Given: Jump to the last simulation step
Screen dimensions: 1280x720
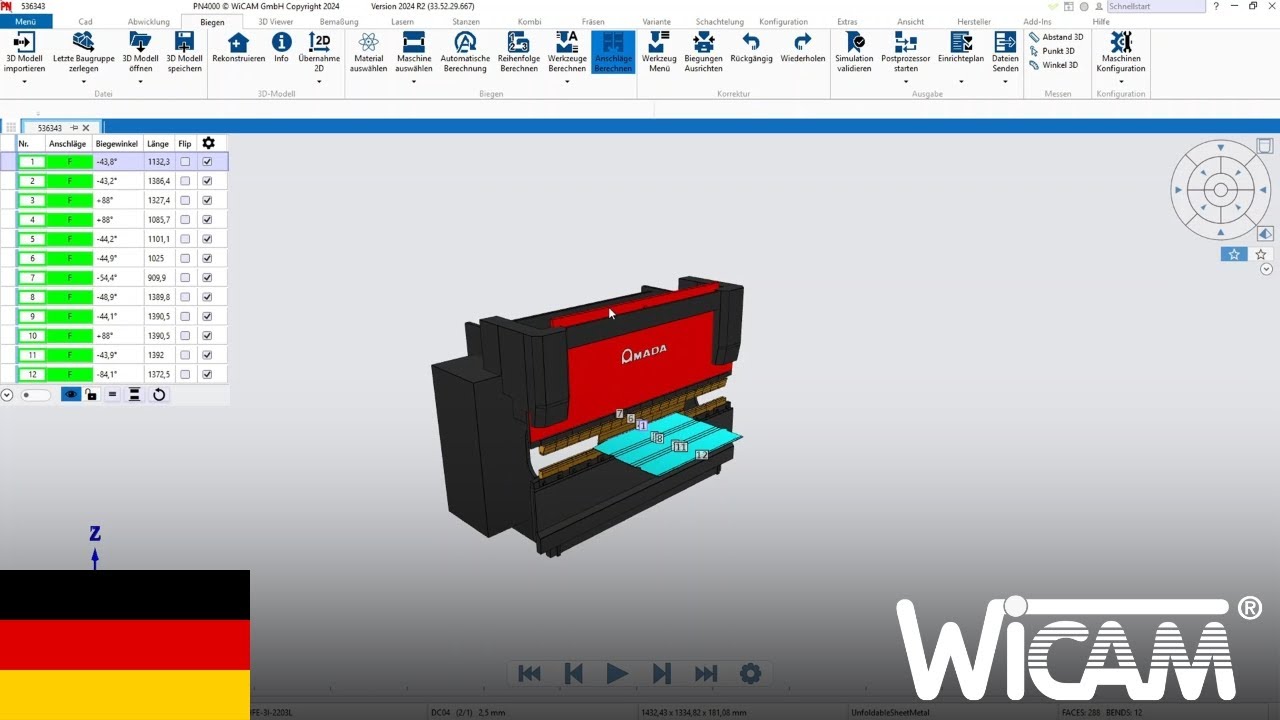Looking at the screenshot, I should [x=706, y=674].
